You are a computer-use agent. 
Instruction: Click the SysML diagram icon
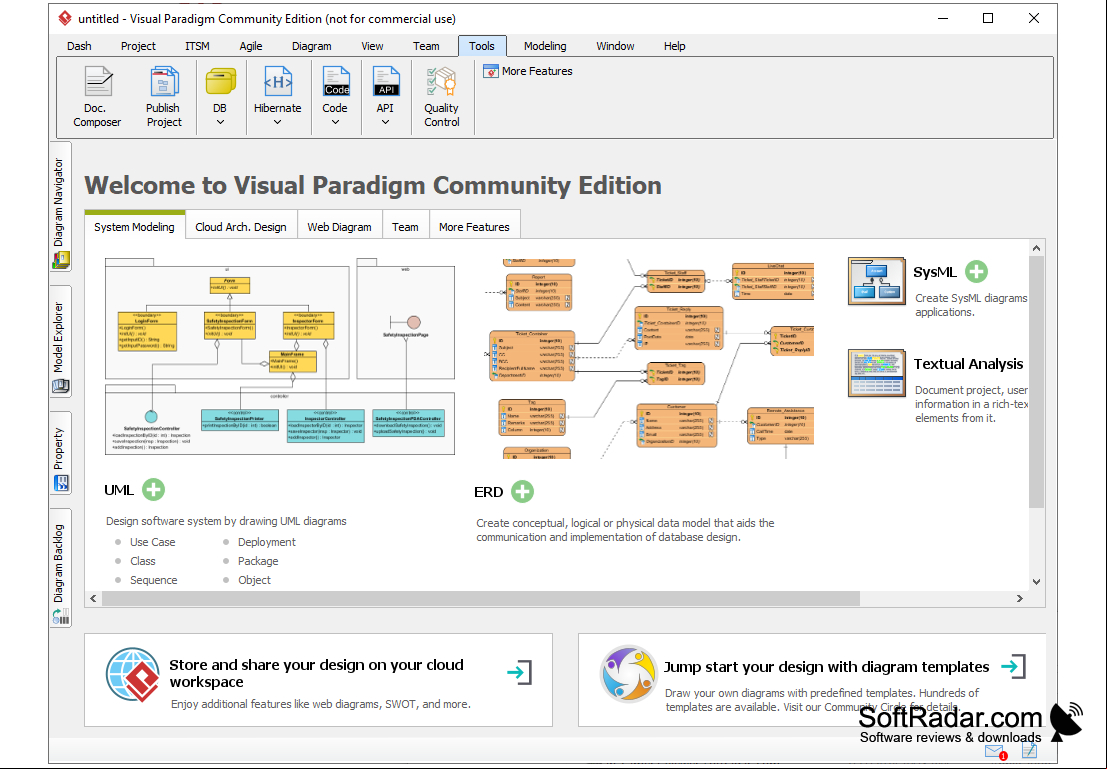pos(876,280)
